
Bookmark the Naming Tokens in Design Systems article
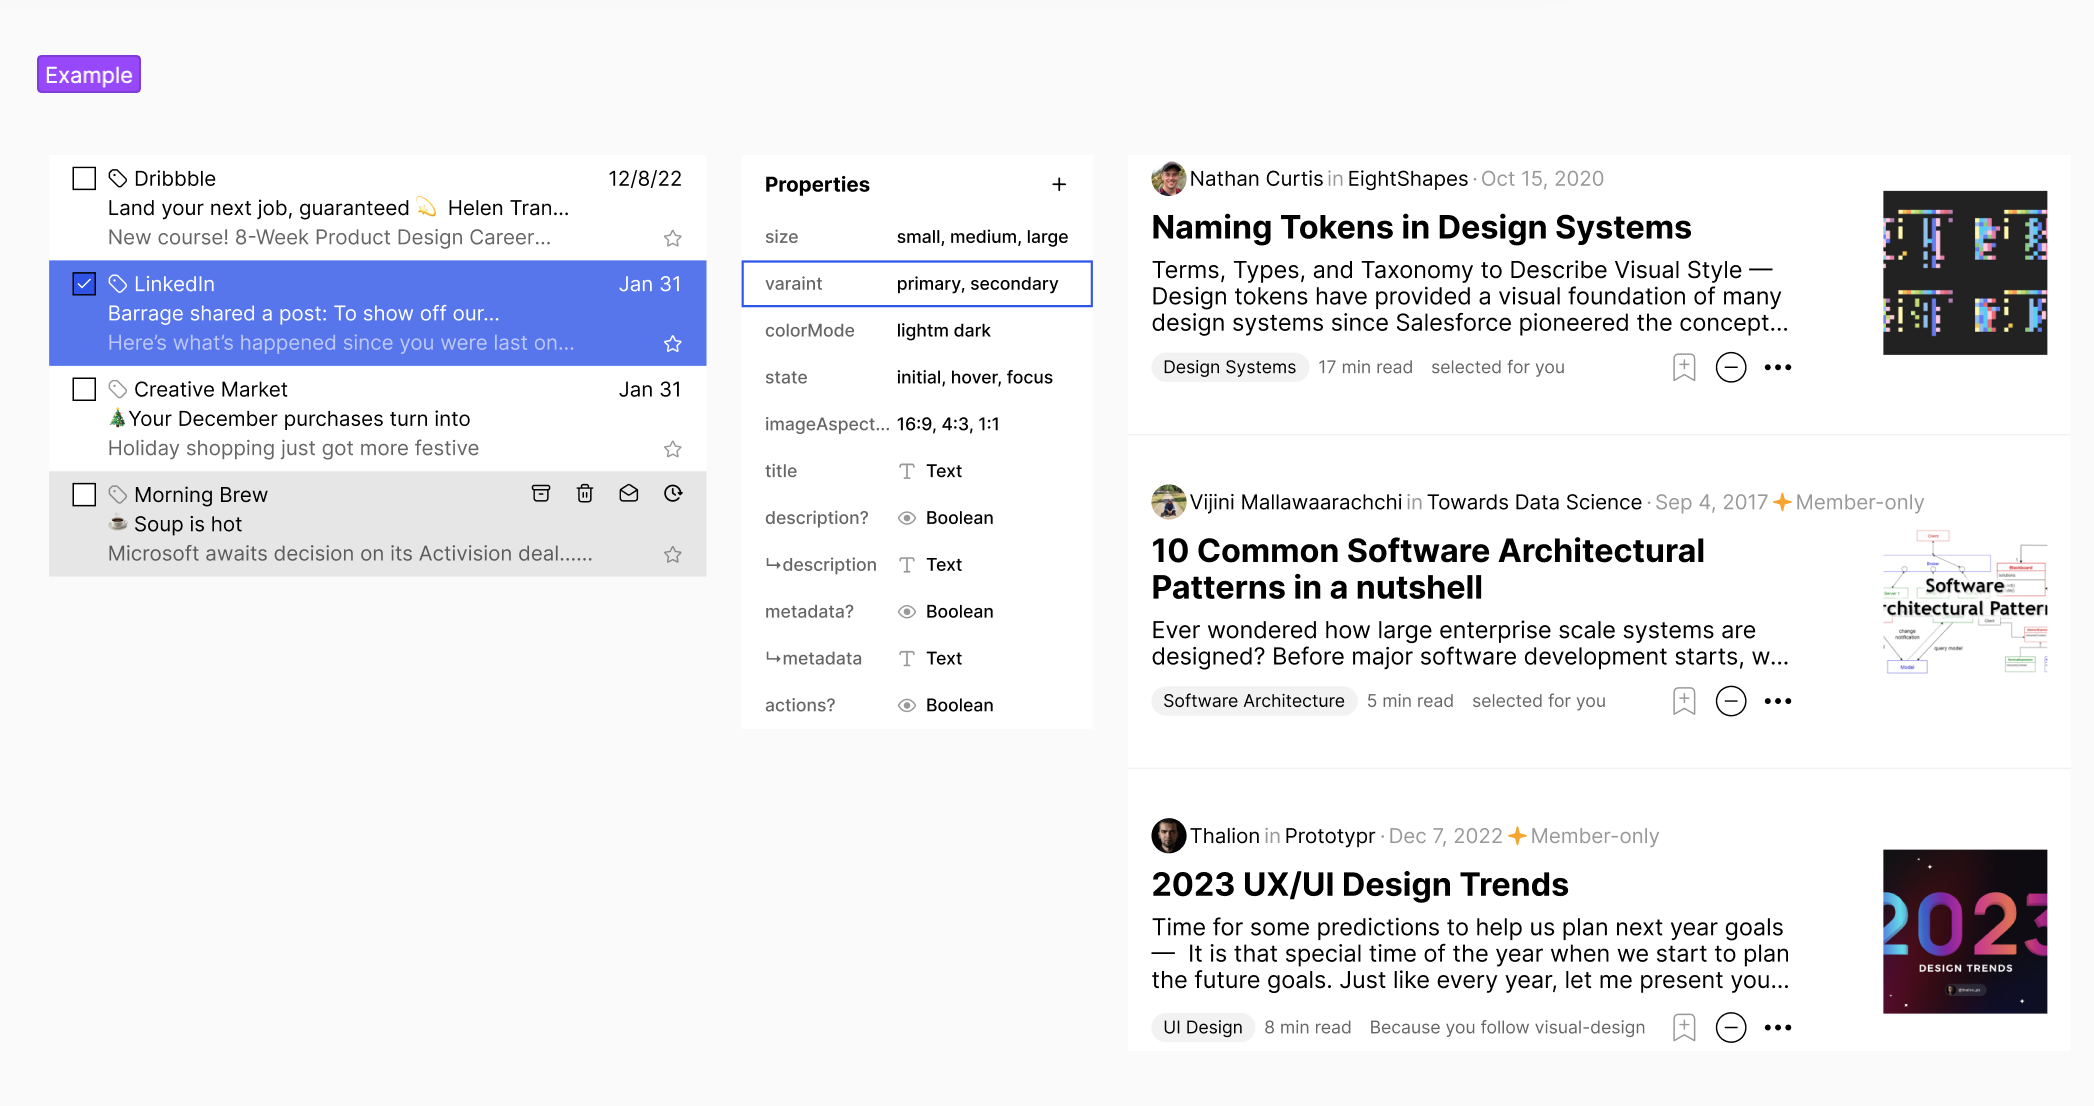pos(1684,367)
